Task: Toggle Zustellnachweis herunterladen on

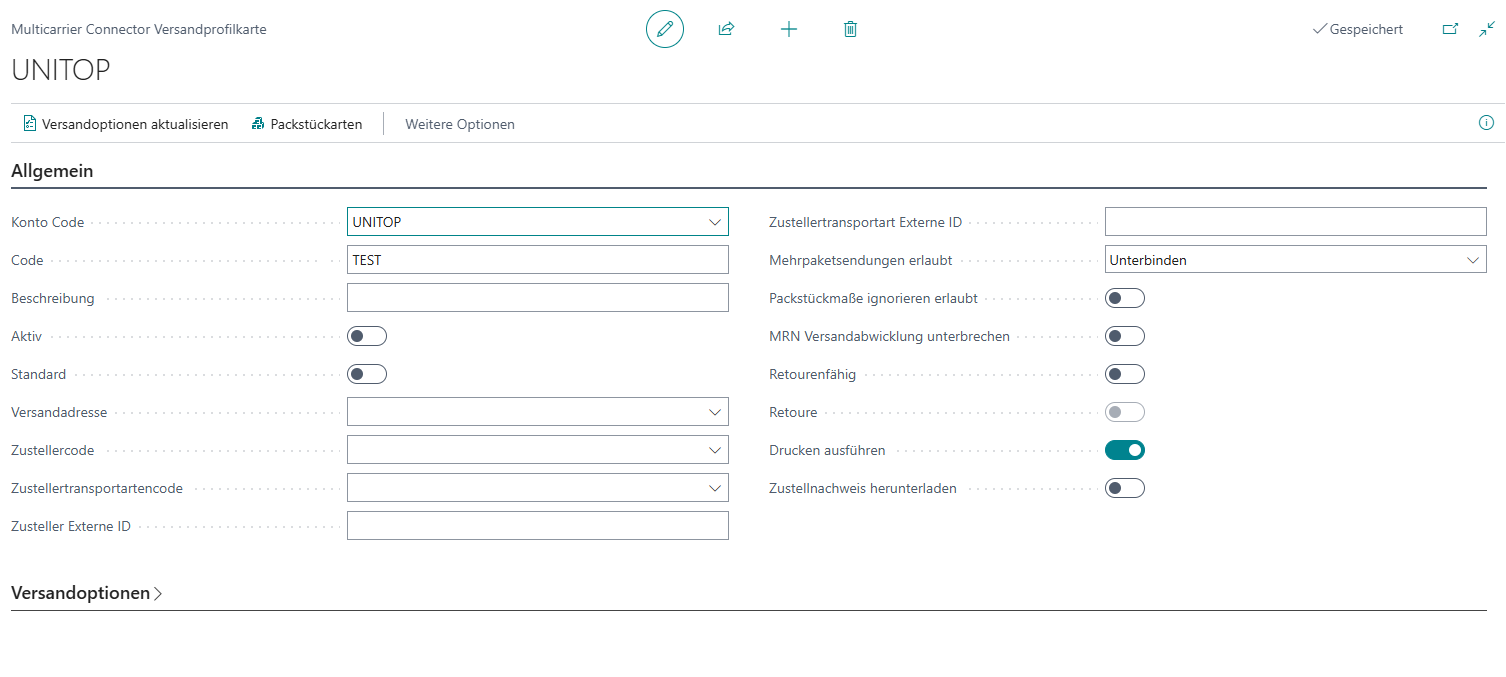Action: [1125, 488]
